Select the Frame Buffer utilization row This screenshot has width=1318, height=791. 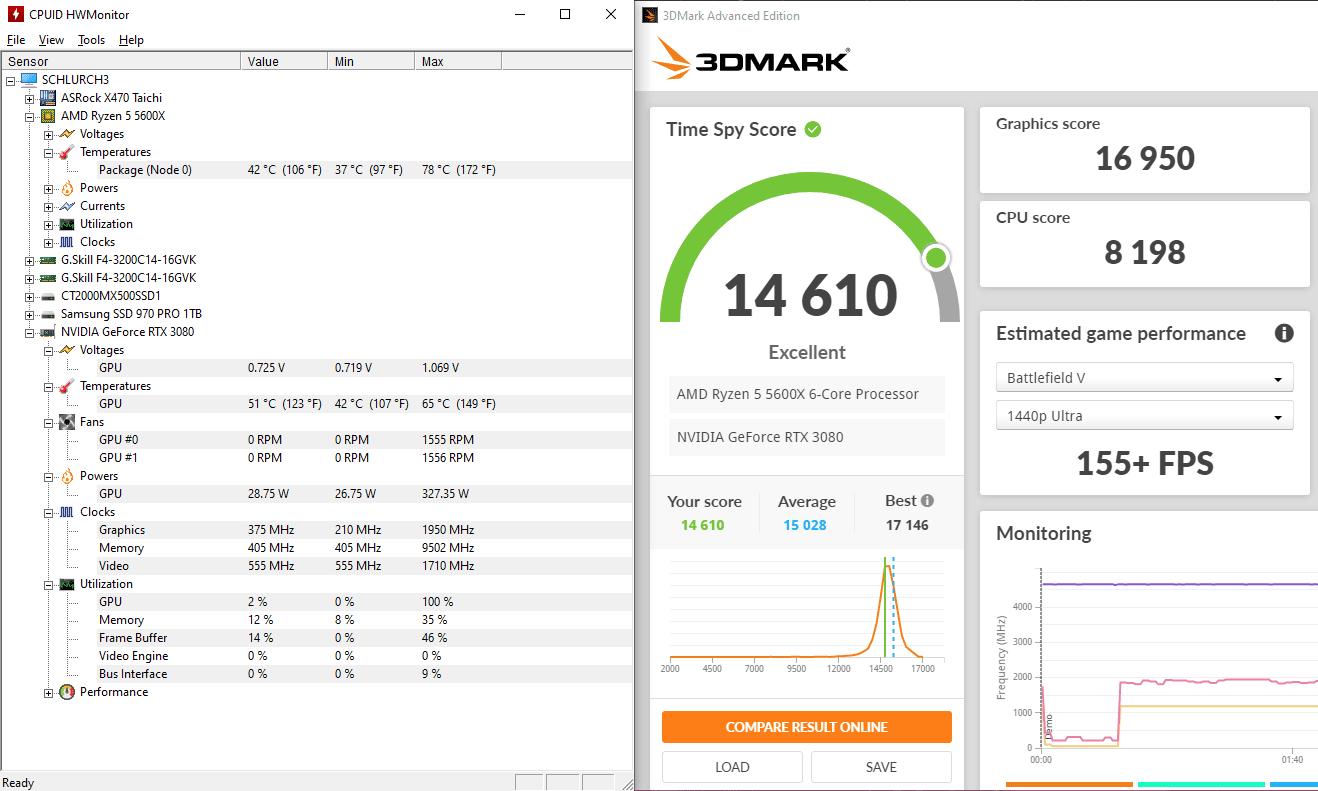pos(317,638)
